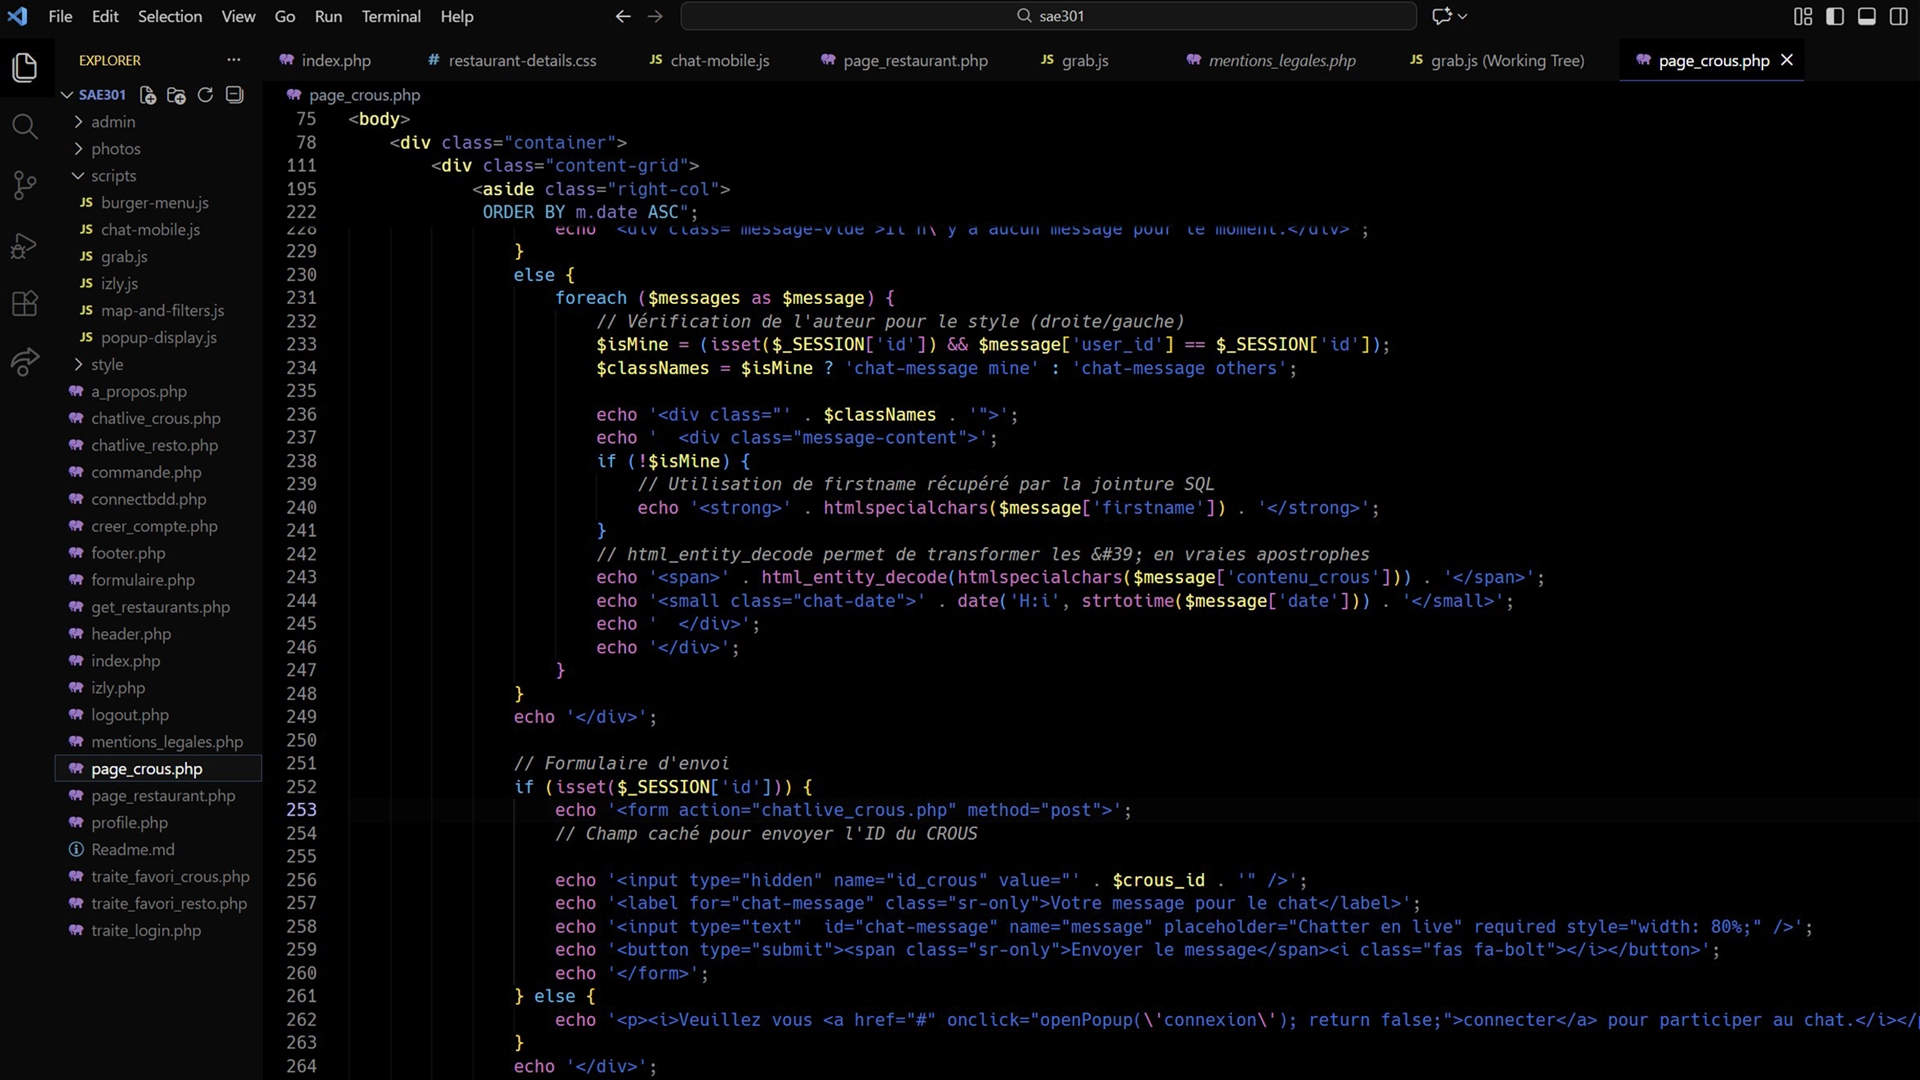
Task: Toggle the primary side bar
Action: click(1835, 16)
